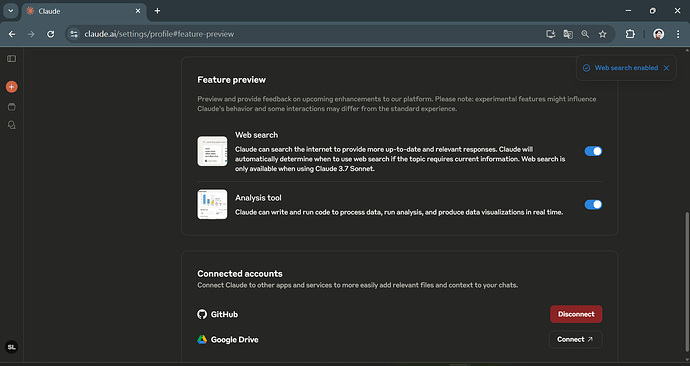Start a new chat with orange plus

11,87
